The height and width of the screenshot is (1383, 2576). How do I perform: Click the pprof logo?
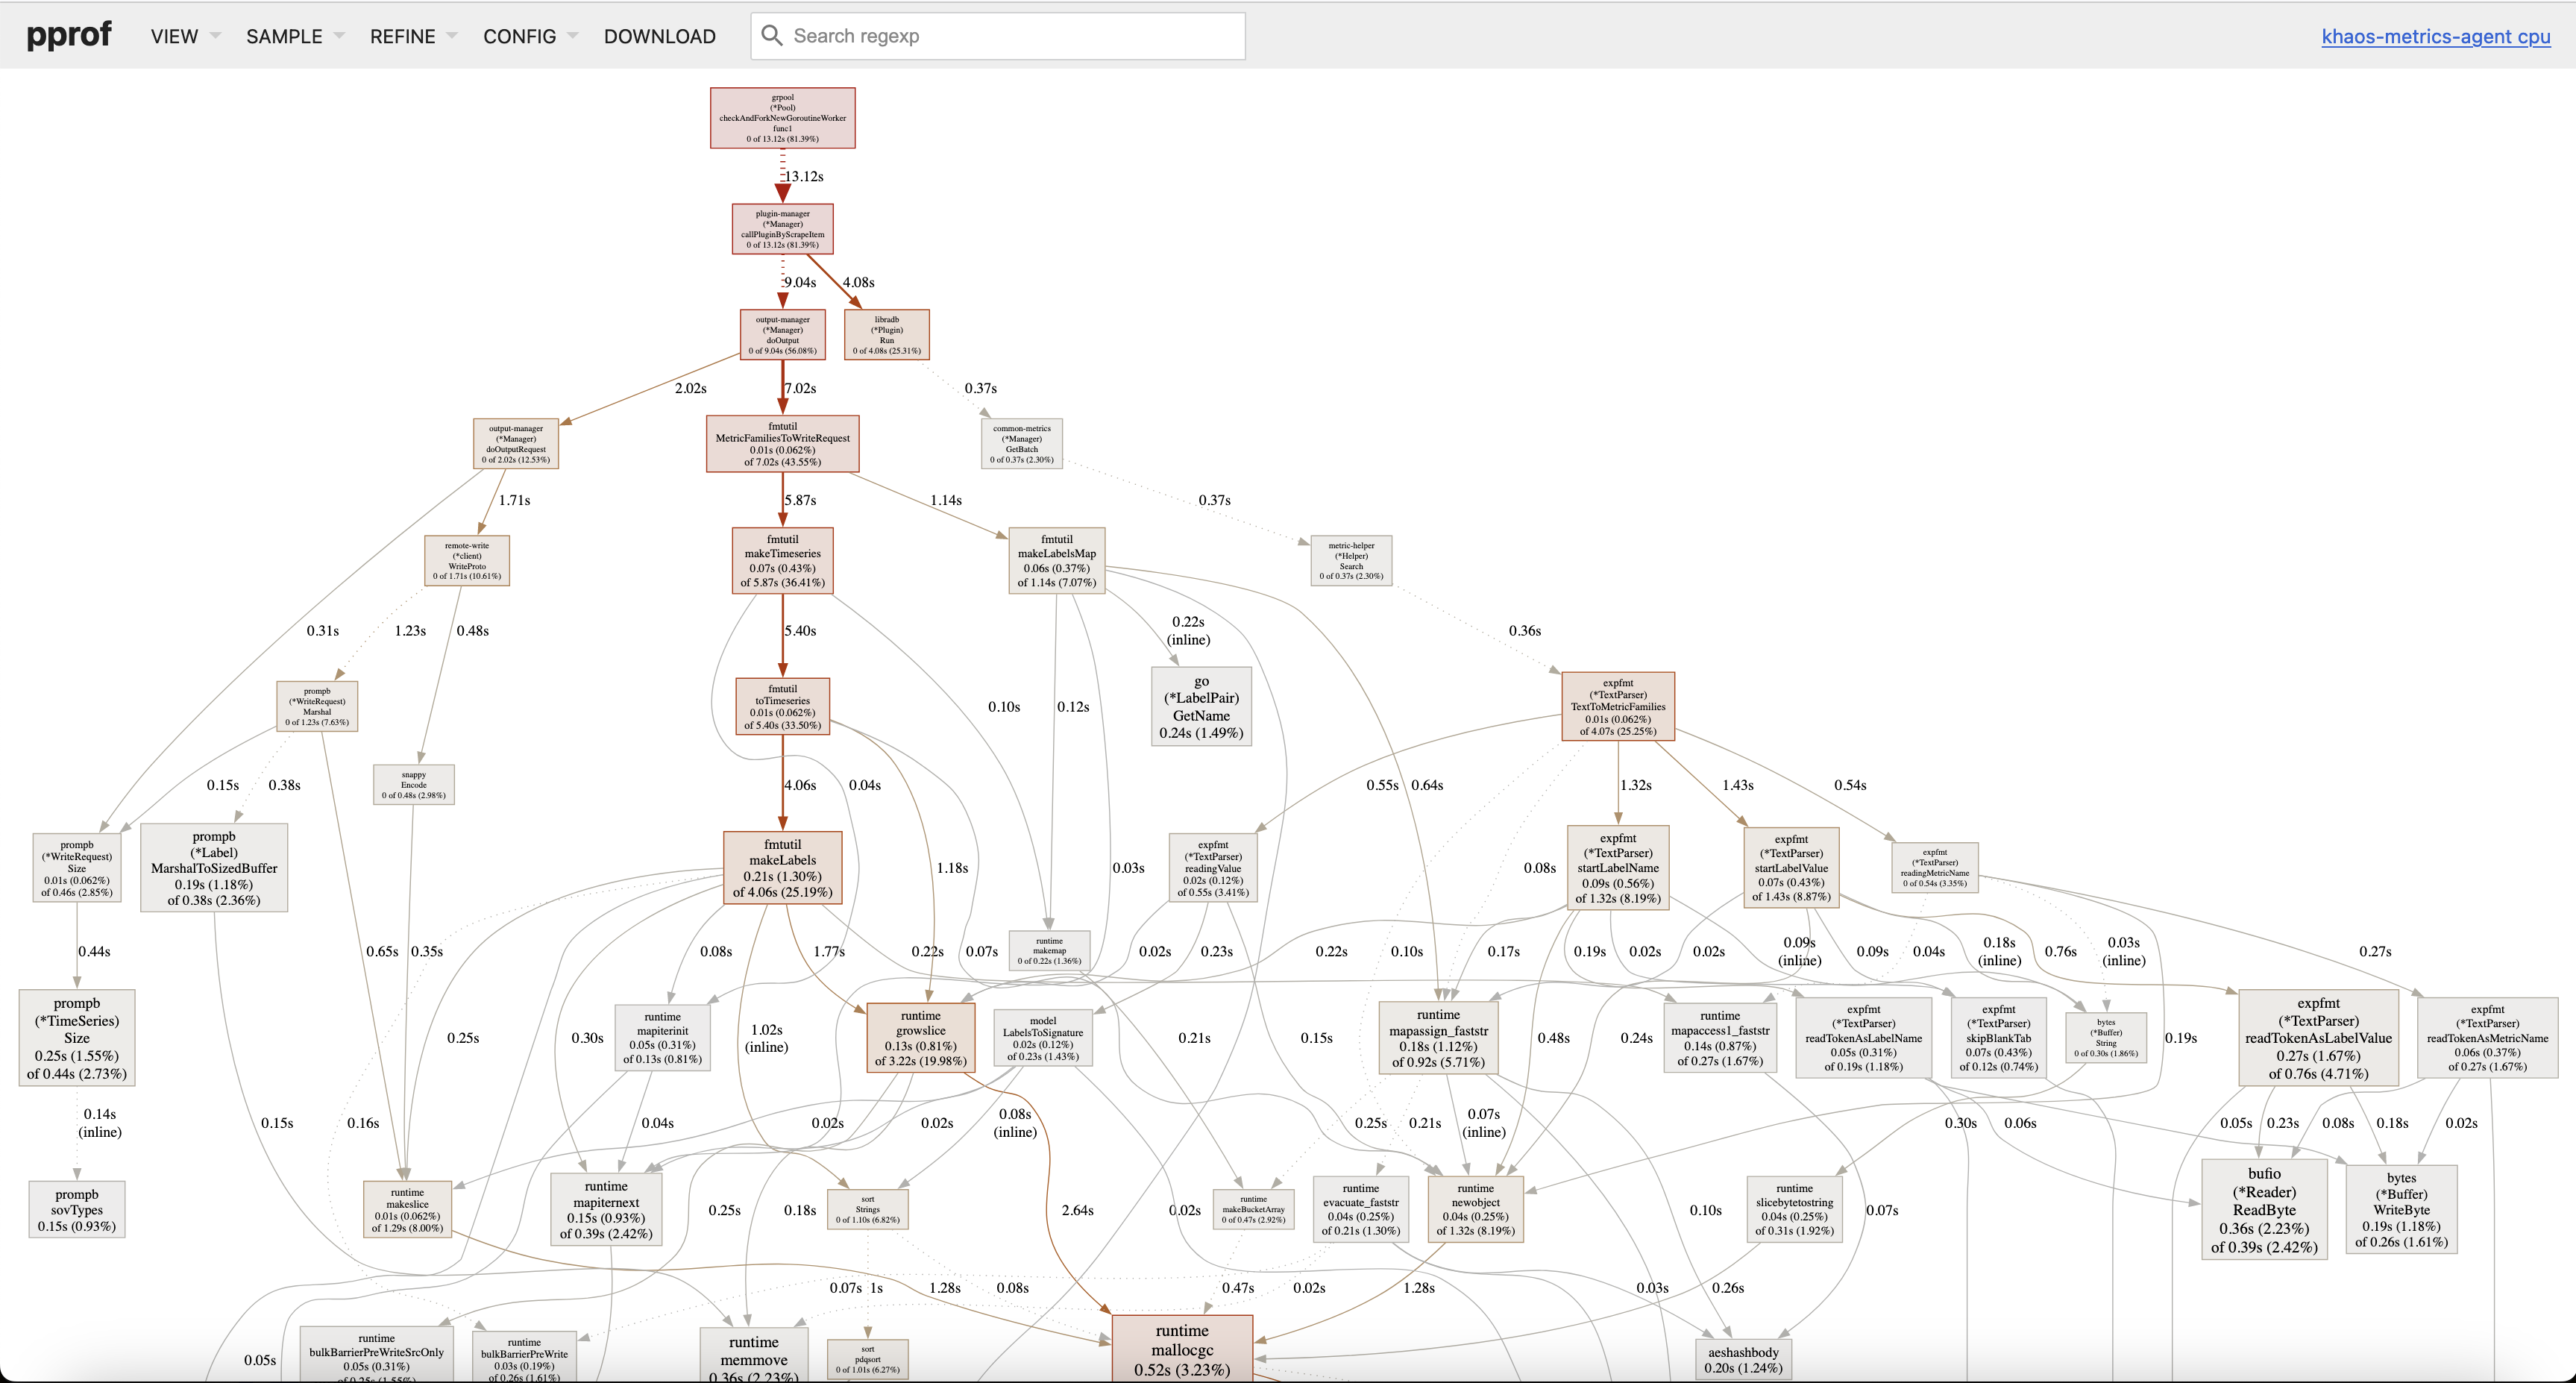coord(69,35)
